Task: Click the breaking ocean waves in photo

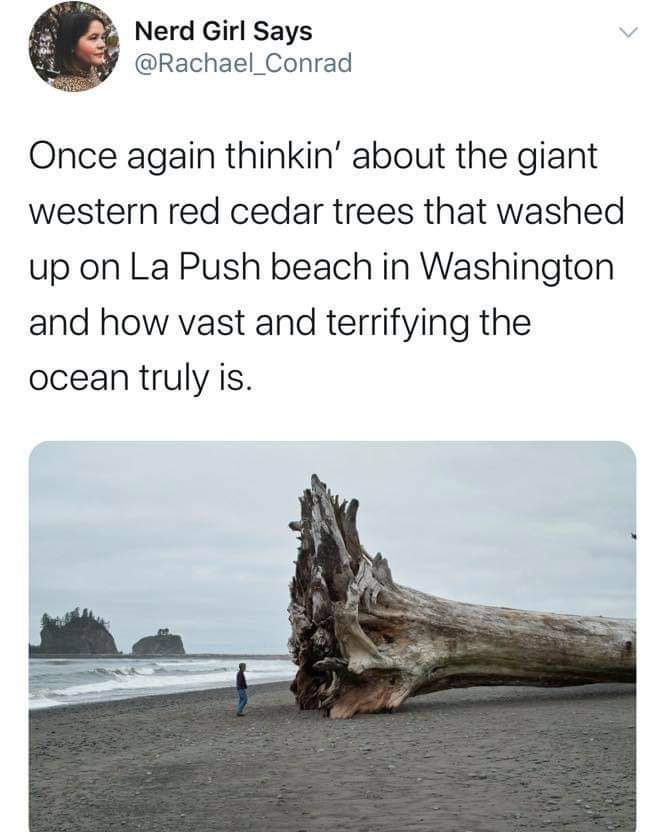Action: (133, 679)
